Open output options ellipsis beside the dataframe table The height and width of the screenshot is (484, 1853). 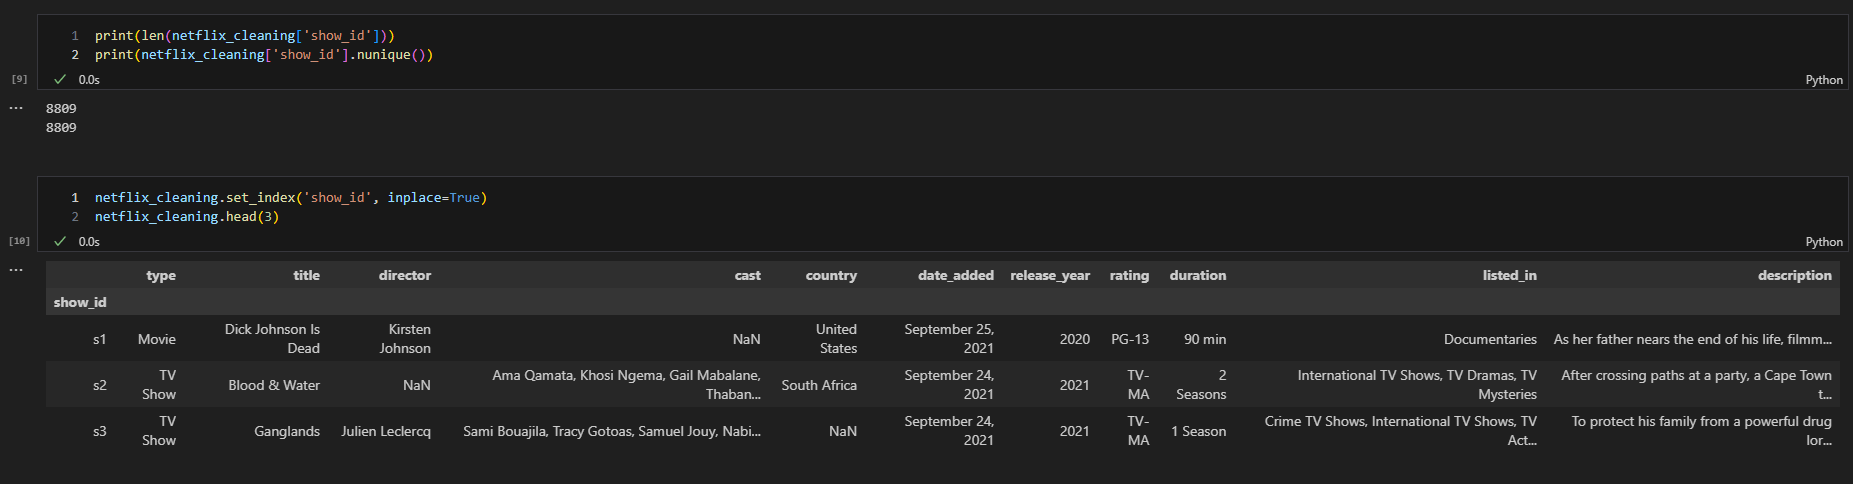pyautogui.click(x=16, y=270)
